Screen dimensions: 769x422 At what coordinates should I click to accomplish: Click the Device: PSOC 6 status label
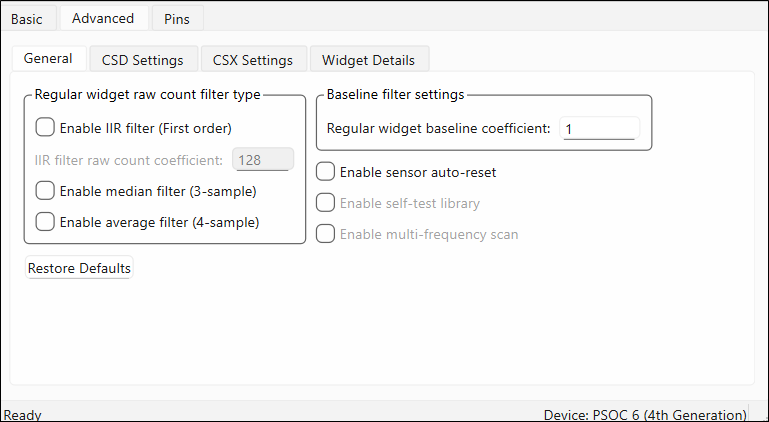[x=644, y=414]
